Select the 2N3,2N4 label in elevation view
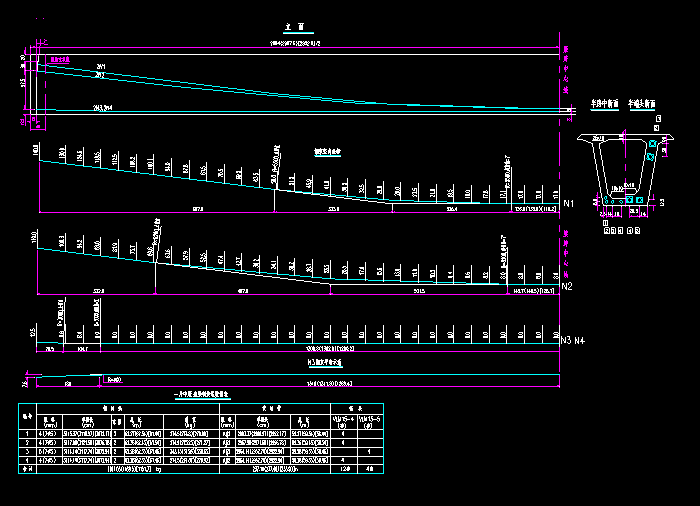This screenshot has width=700, height=506. 102,106
